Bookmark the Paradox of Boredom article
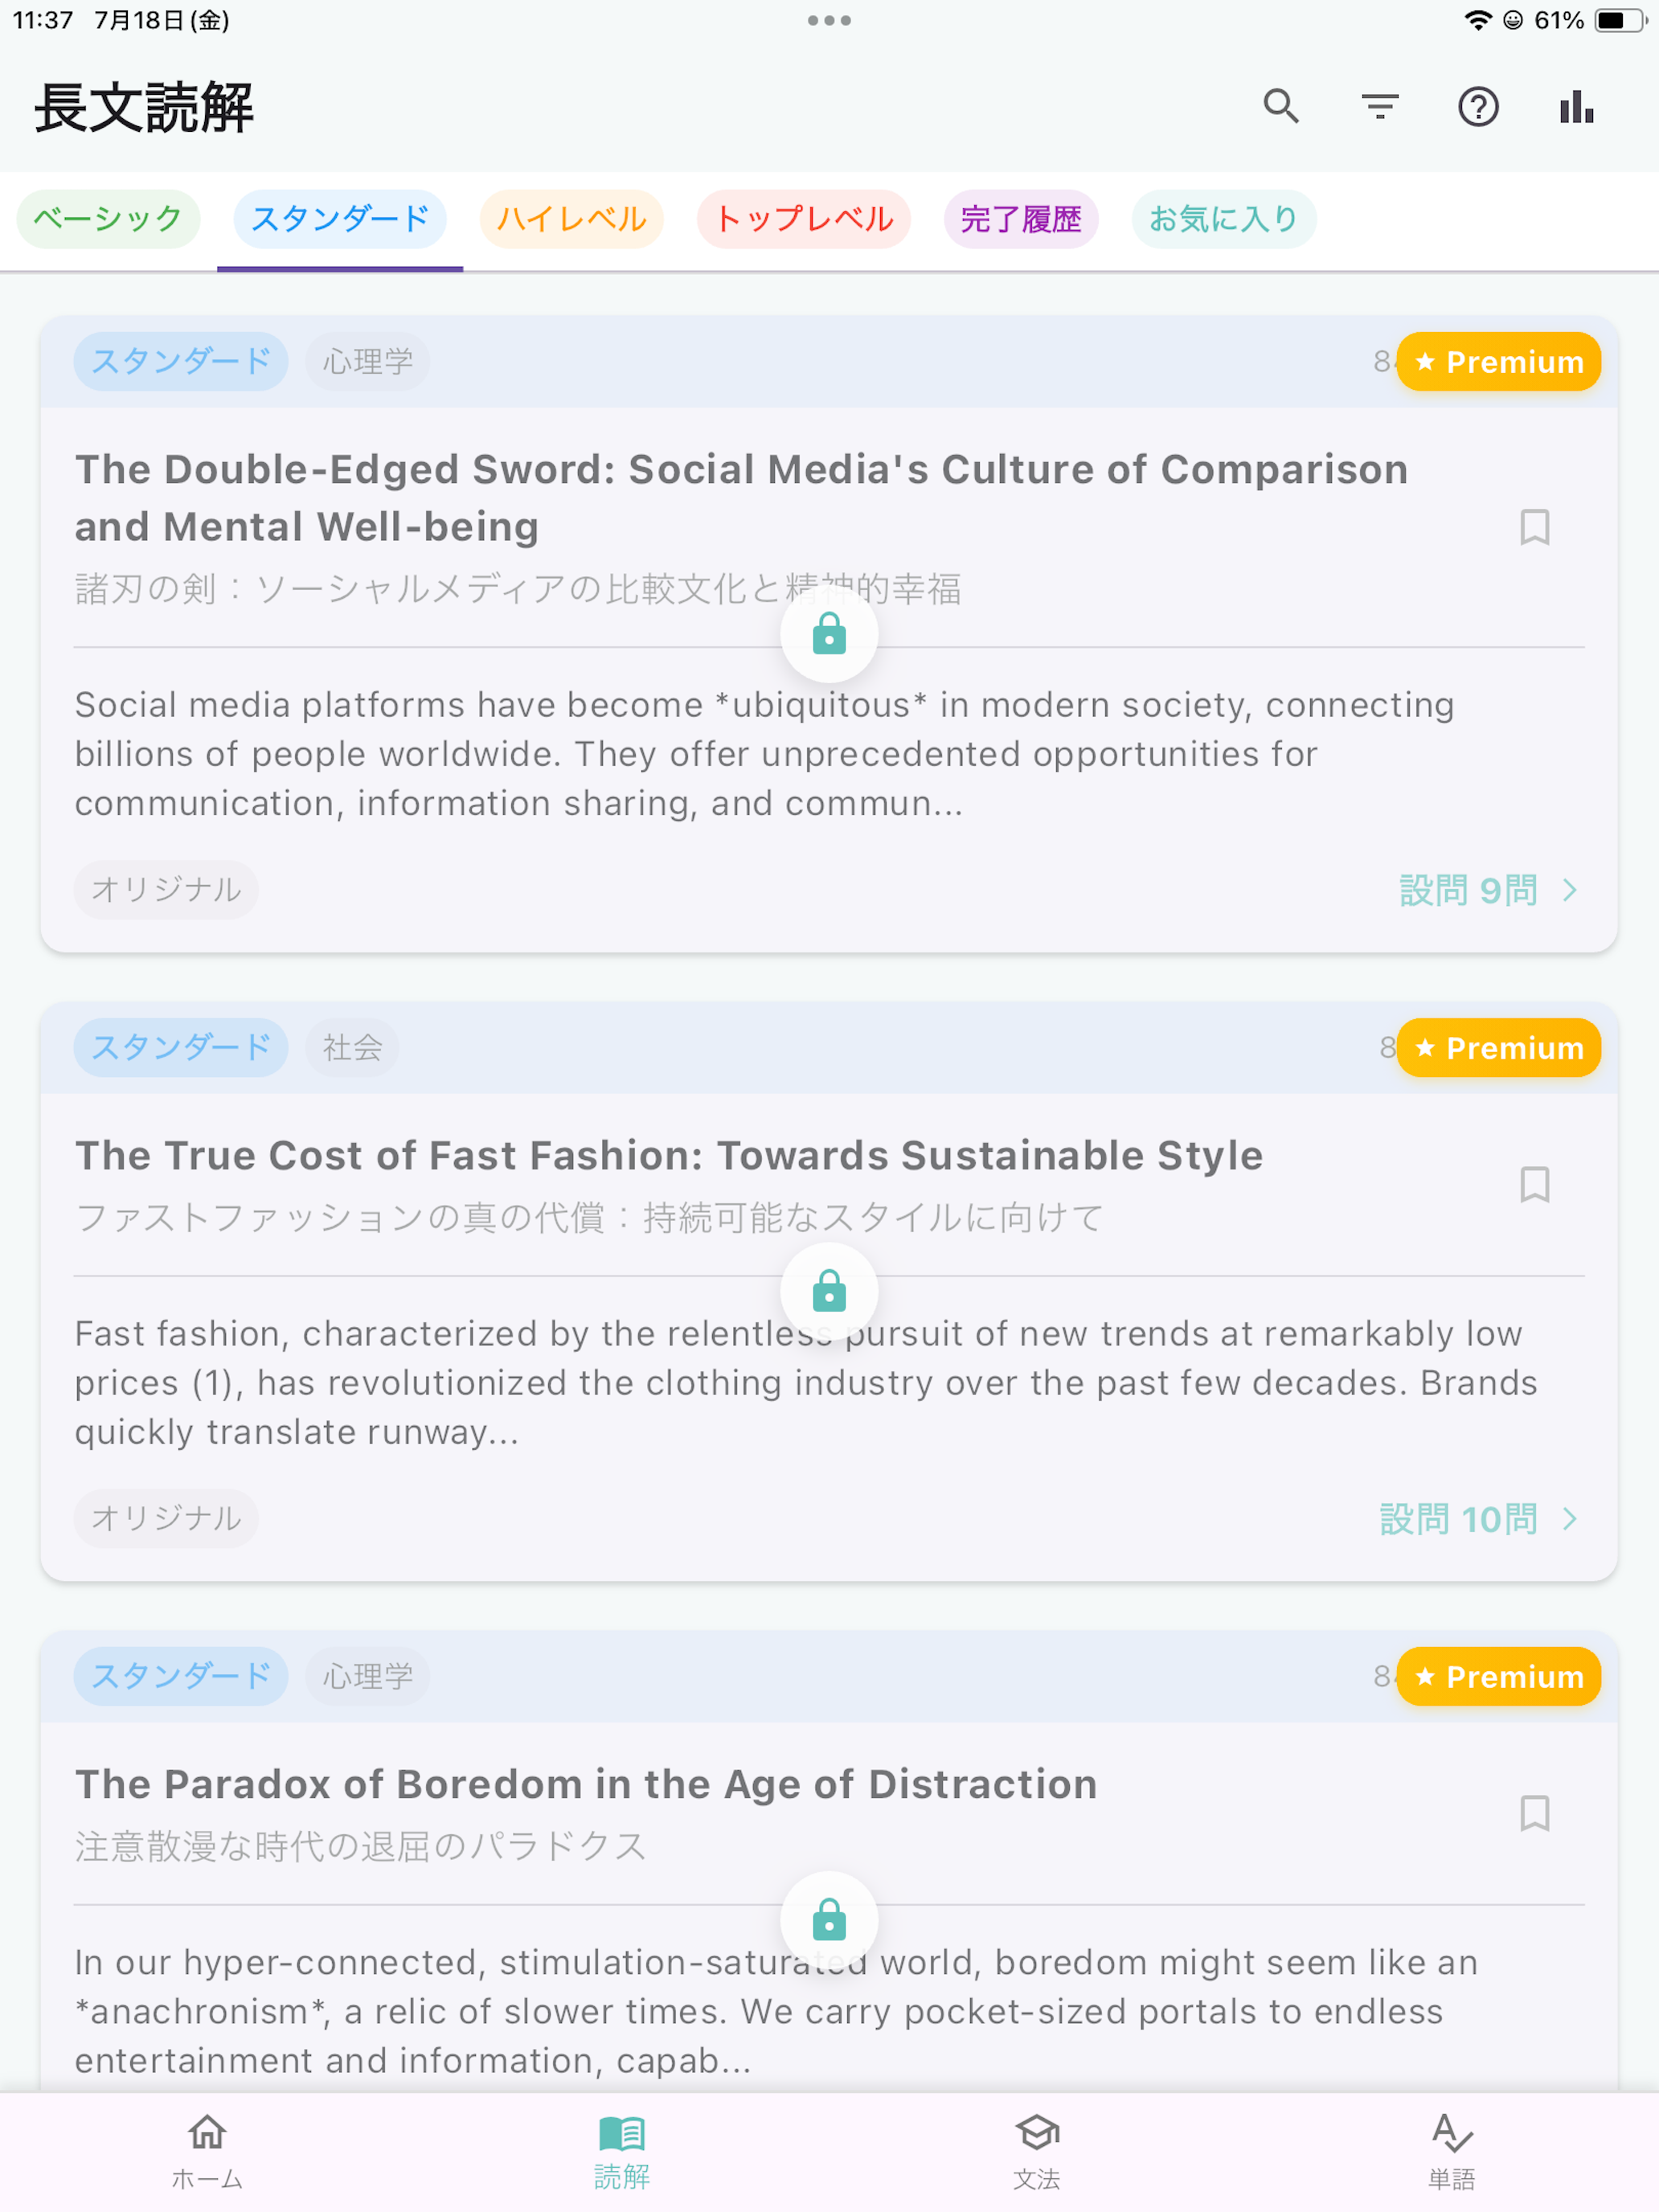 tap(1534, 1813)
